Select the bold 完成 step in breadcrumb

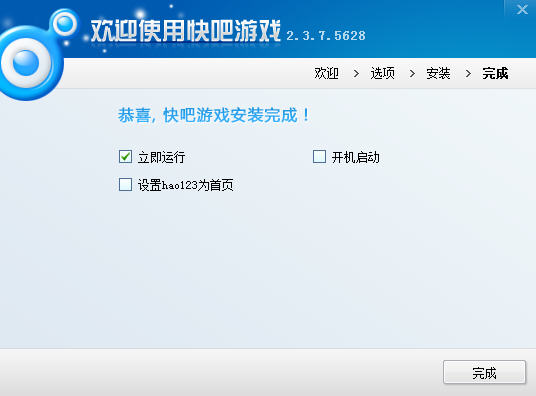495,73
